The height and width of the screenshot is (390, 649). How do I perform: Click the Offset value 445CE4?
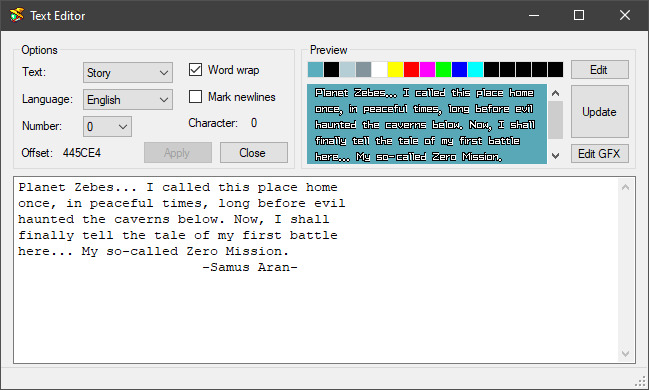pos(82,153)
